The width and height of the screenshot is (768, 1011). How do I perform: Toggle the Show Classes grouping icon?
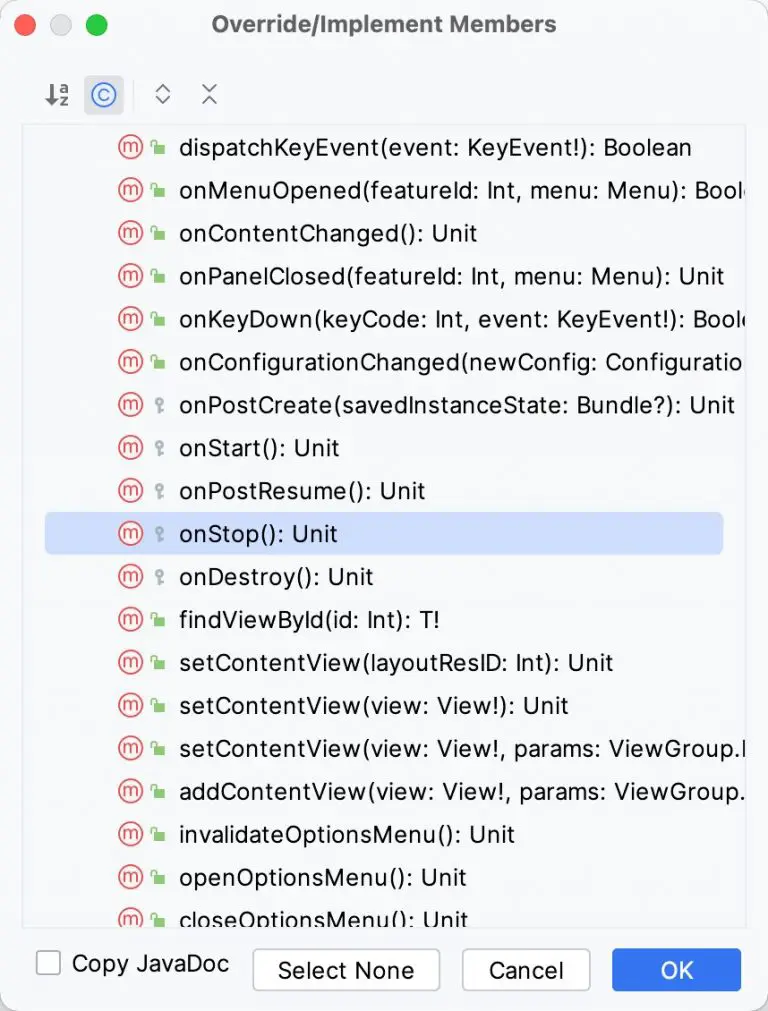click(104, 93)
